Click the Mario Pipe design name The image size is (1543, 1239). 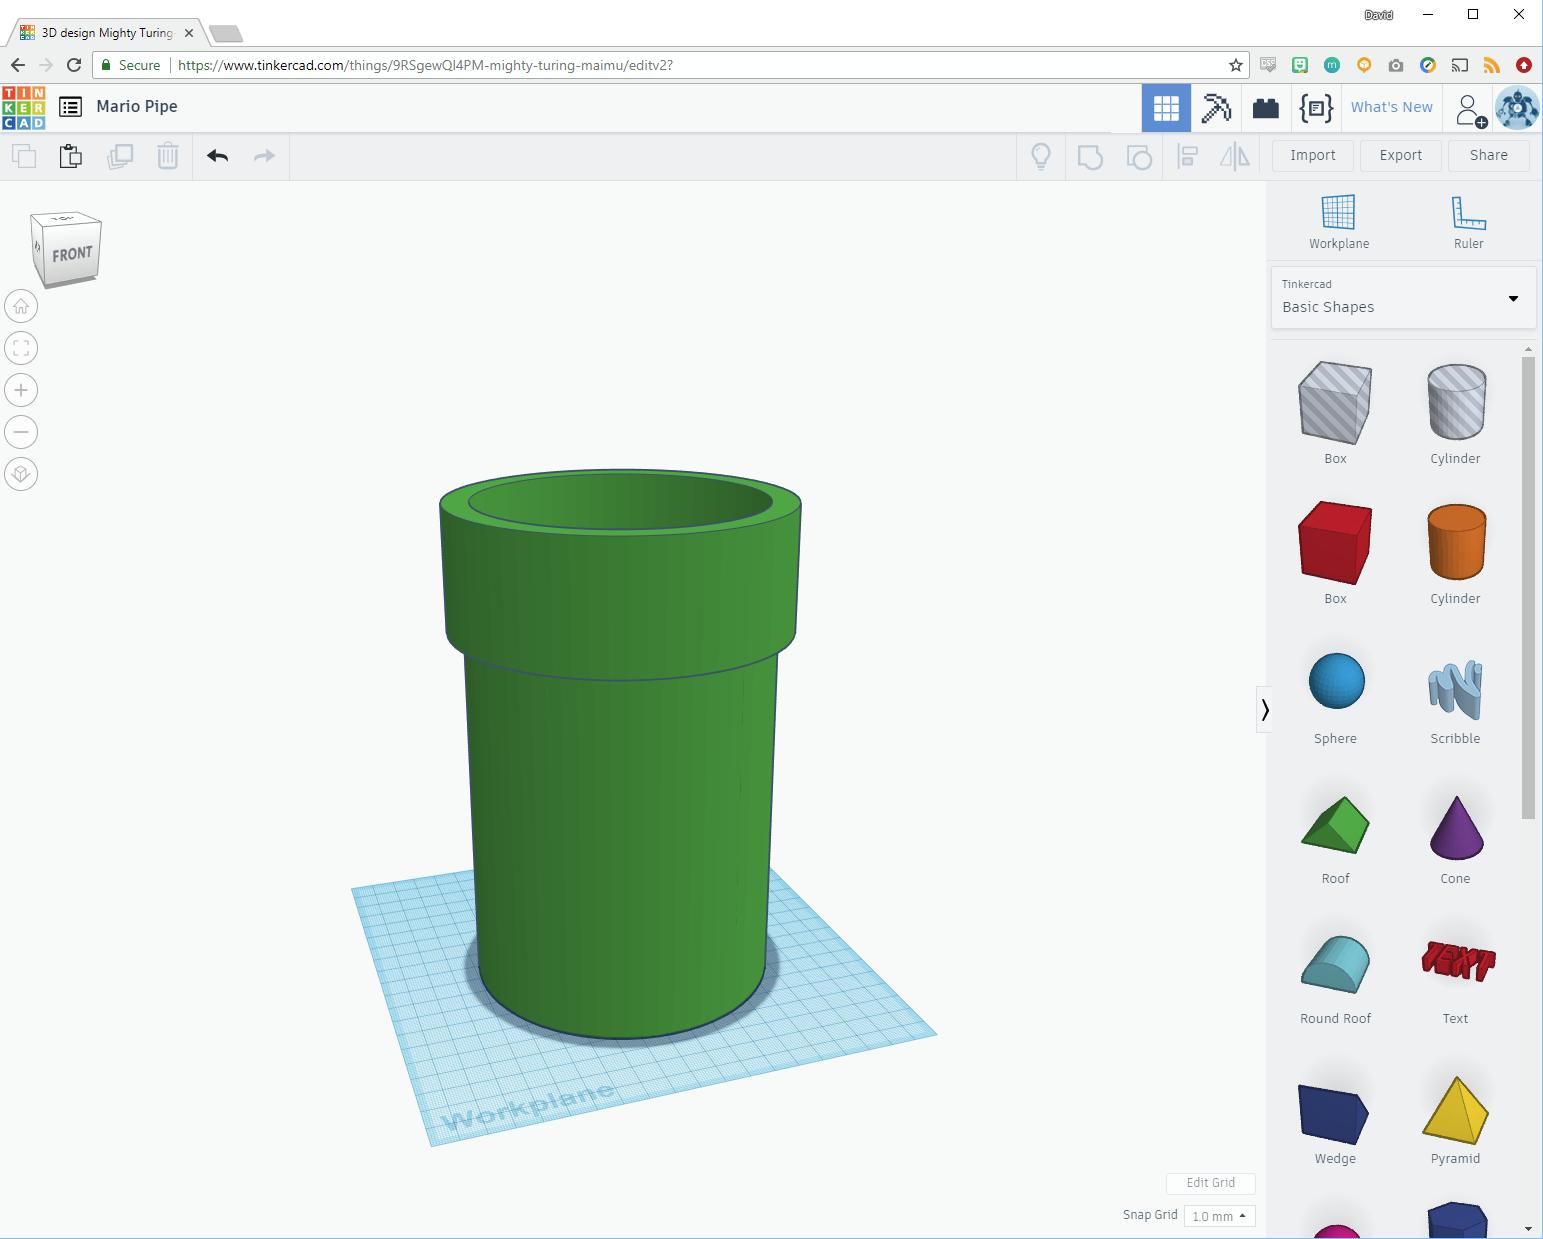(137, 107)
